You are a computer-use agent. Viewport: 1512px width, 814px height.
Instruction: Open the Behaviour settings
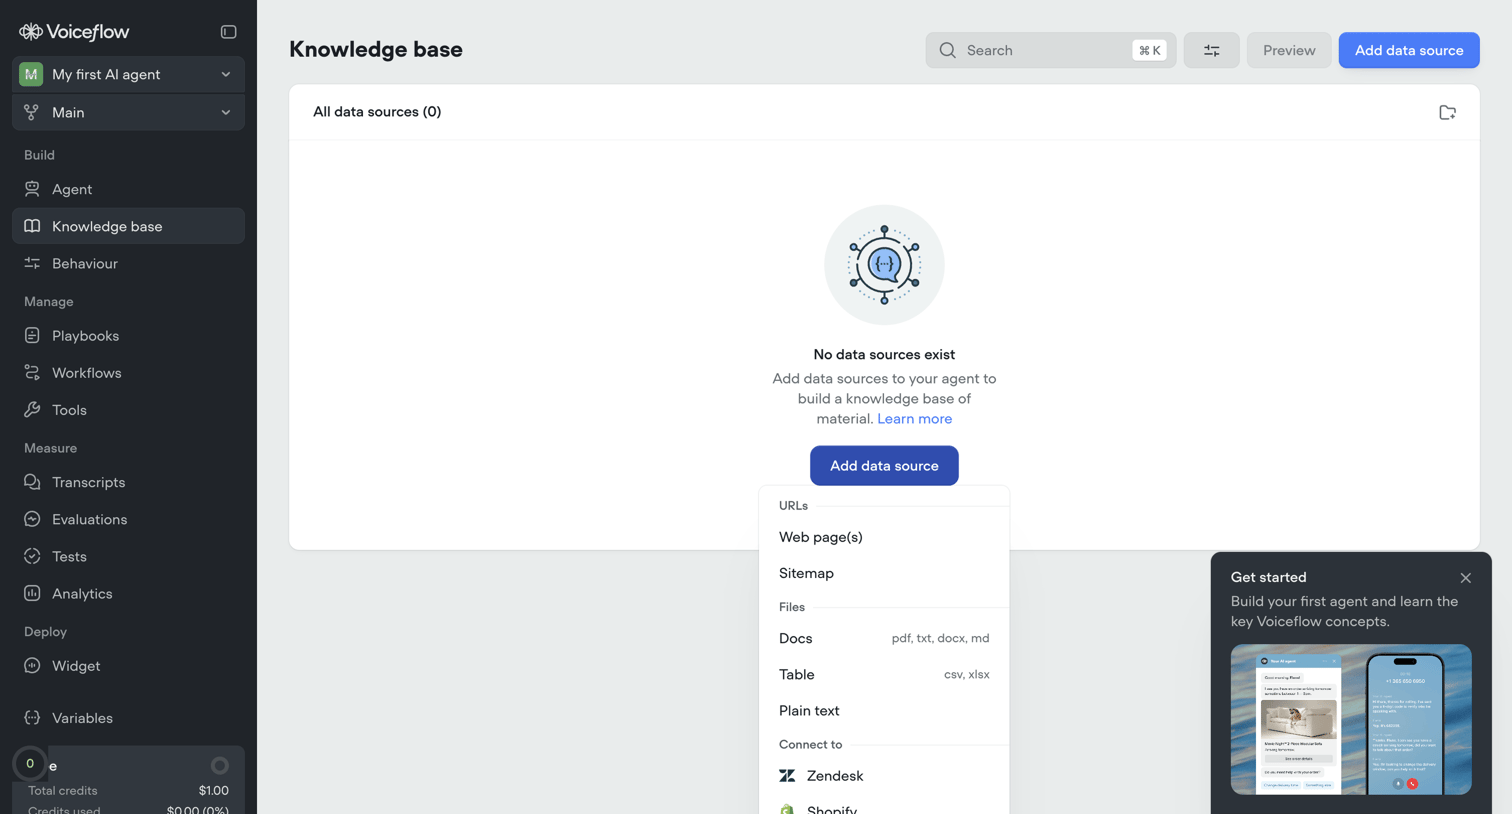point(128,263)
